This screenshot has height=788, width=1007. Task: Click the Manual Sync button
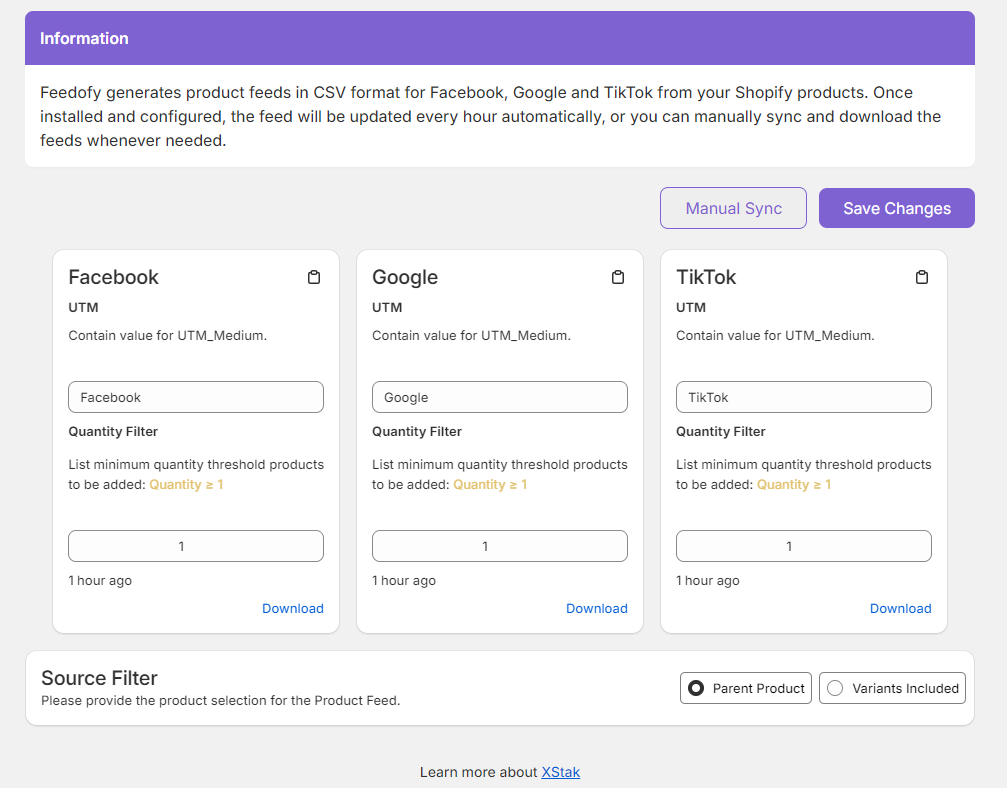733,208
